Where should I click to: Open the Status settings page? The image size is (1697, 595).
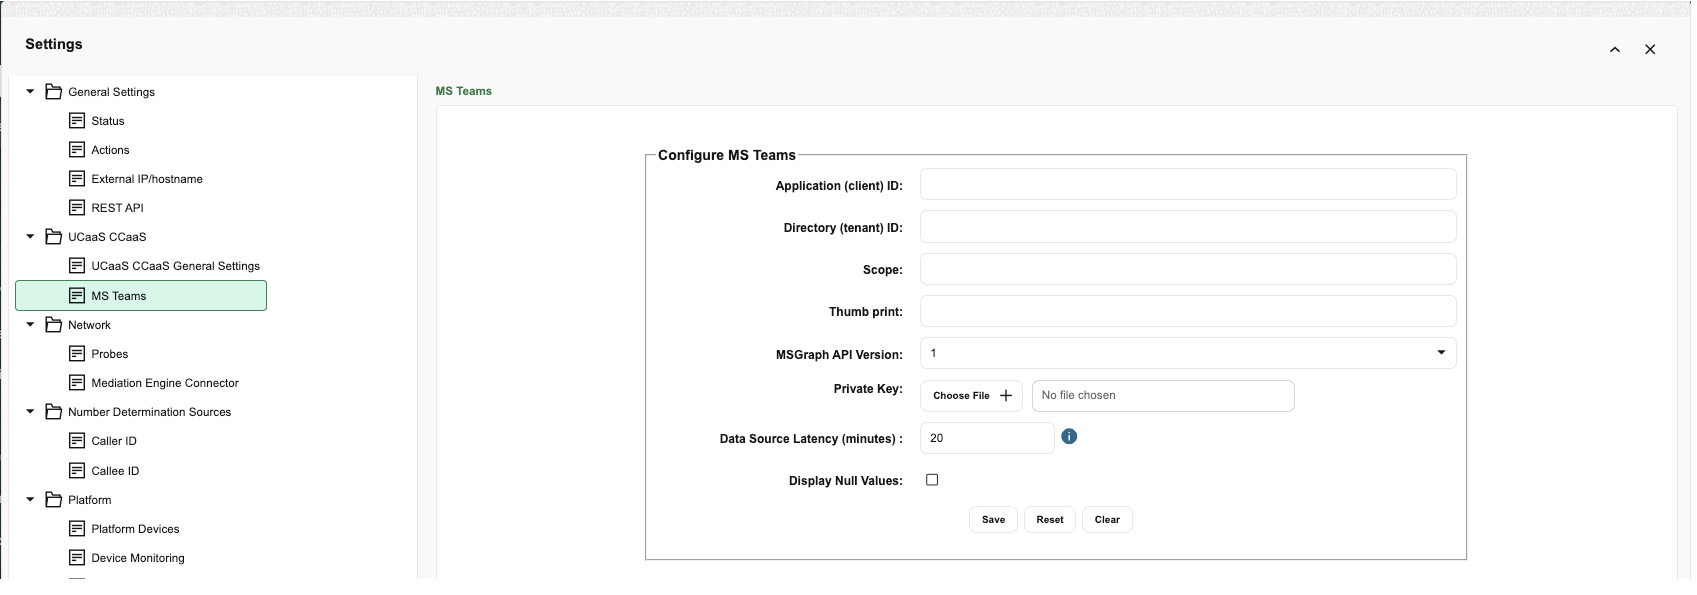coord(108,121)
